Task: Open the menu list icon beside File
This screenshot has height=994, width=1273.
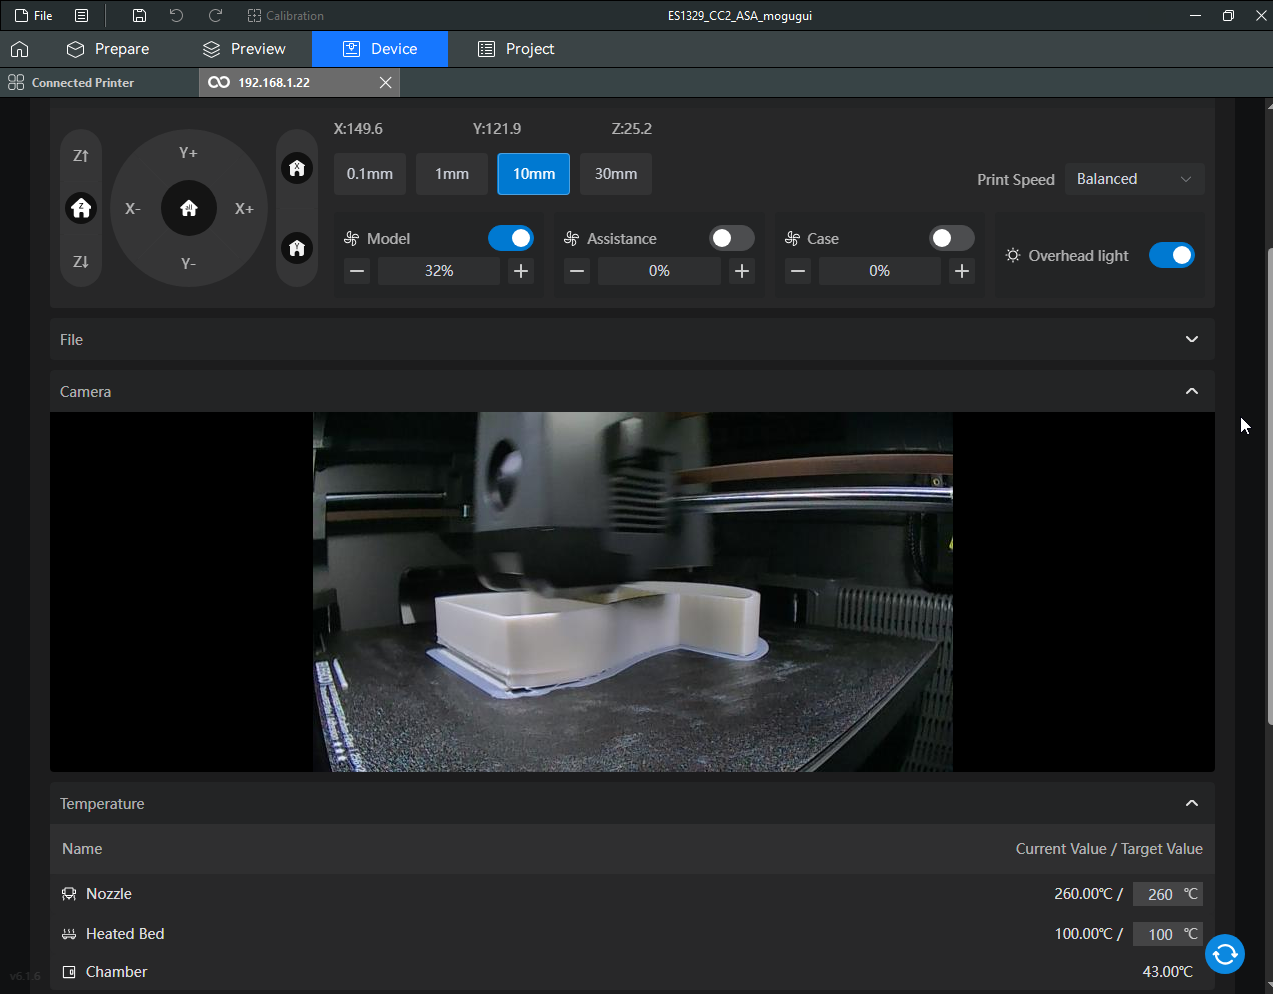Action: click(x=82, y=16)
